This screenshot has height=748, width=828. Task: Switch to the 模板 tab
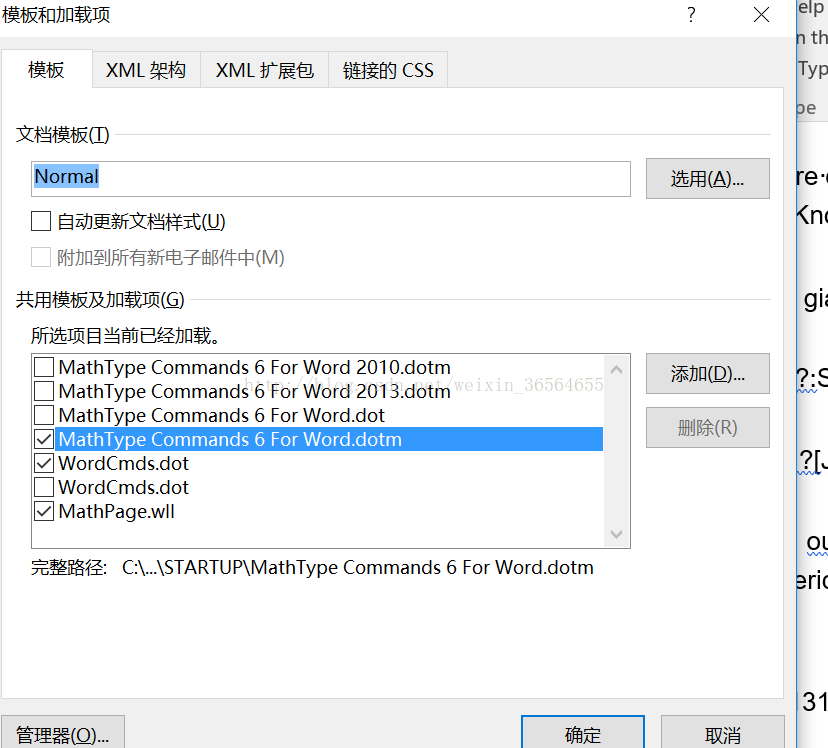46,69
